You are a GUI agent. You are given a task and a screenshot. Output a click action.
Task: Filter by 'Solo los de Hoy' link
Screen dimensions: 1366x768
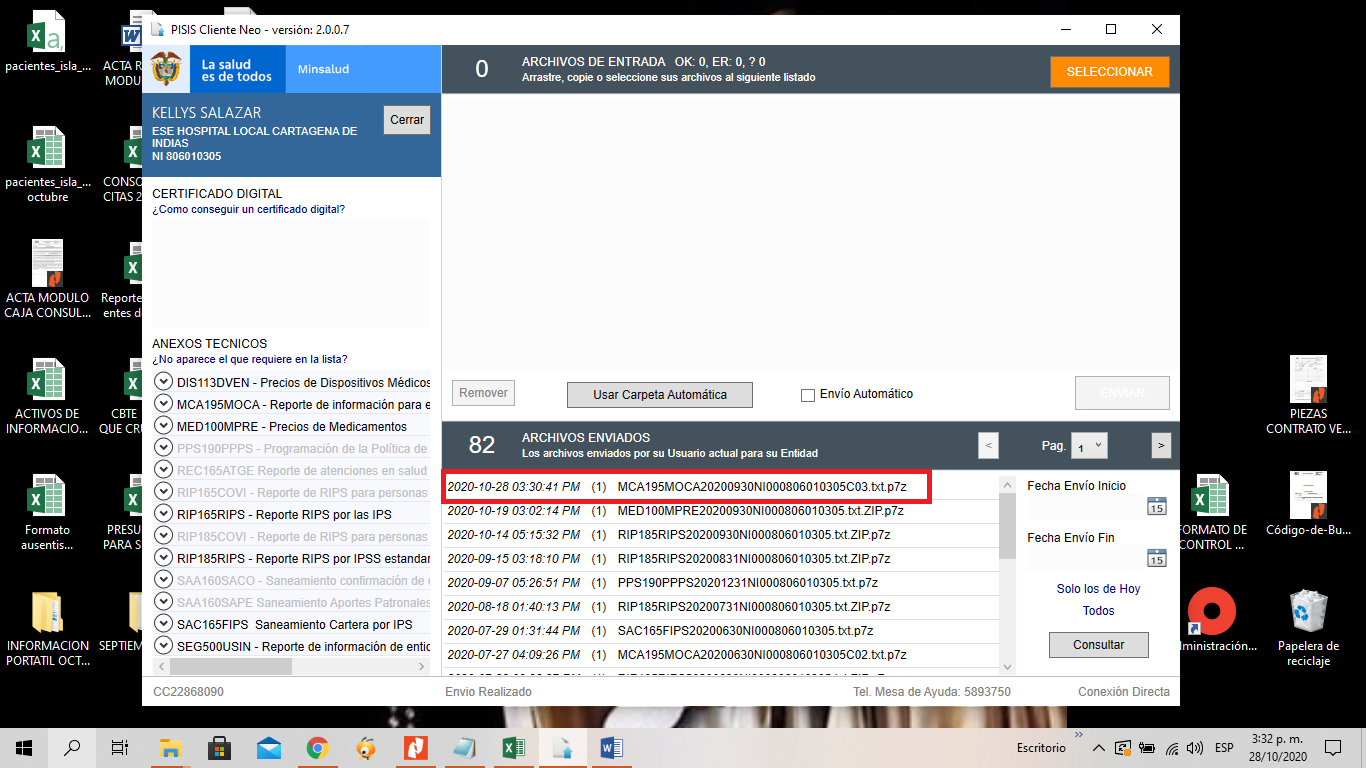1098,589
